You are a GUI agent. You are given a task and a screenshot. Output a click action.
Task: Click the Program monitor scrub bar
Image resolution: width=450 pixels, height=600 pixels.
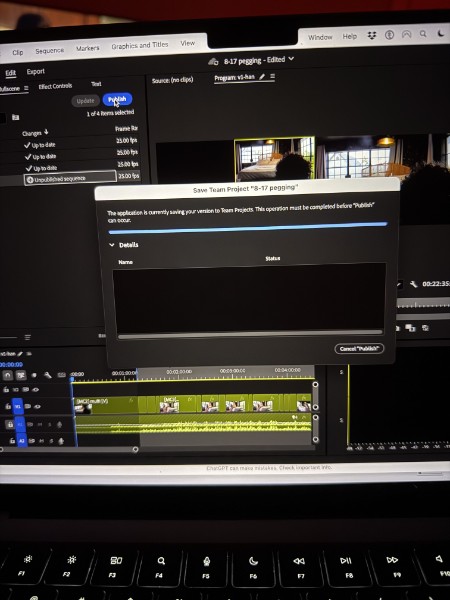coord(423,305)
